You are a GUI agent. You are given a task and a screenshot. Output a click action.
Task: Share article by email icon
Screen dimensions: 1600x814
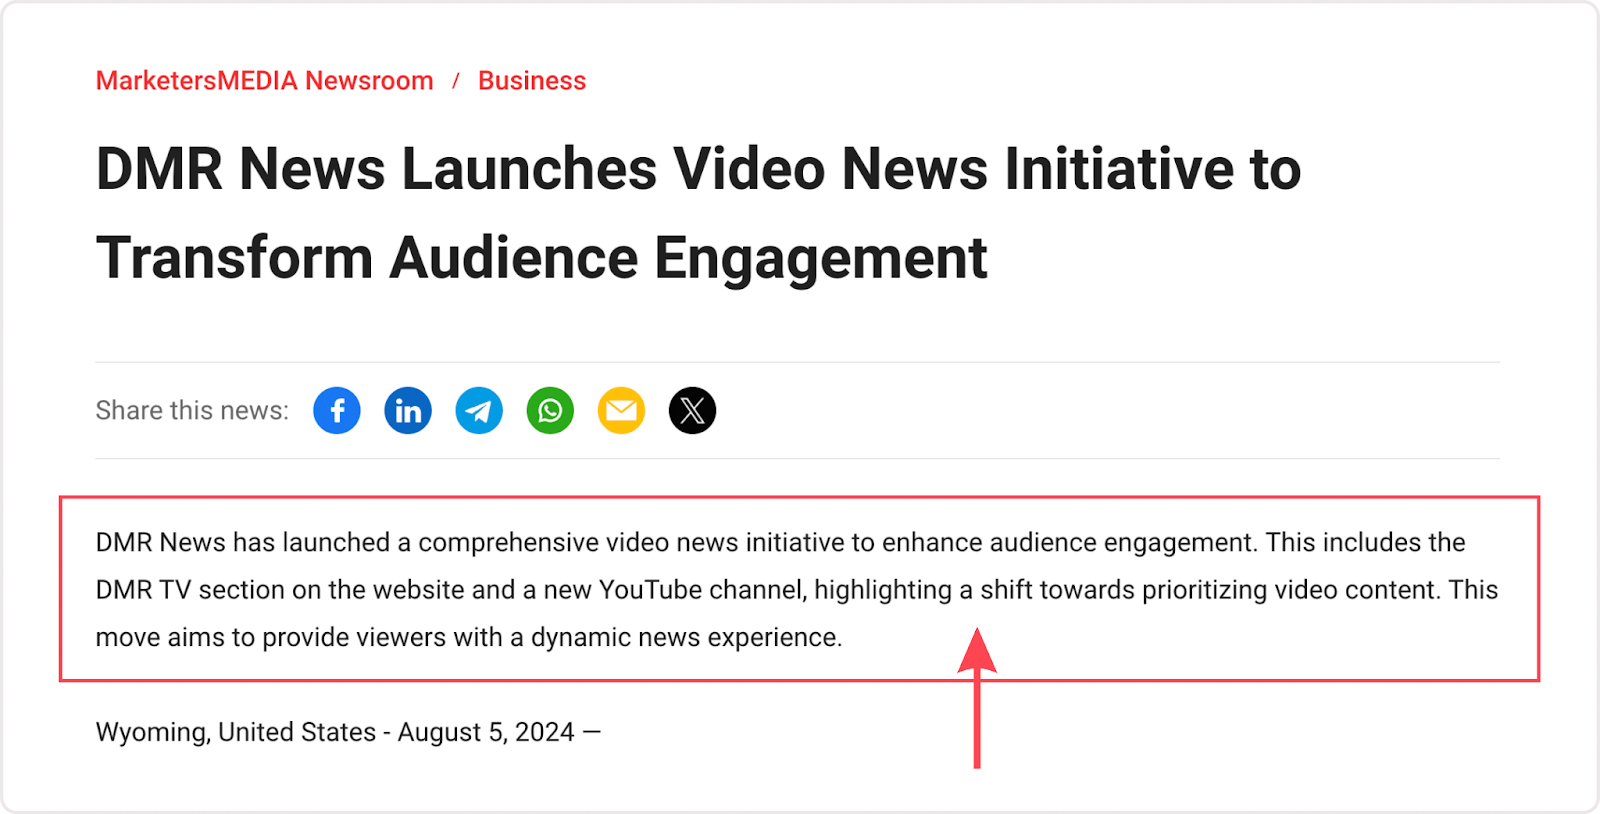(621, 410)
